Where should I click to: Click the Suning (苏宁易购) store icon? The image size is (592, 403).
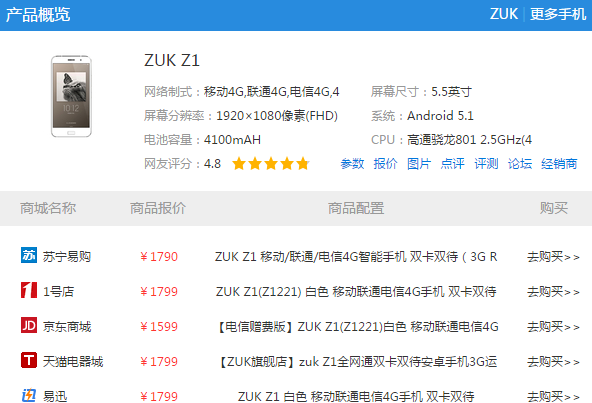29,256
